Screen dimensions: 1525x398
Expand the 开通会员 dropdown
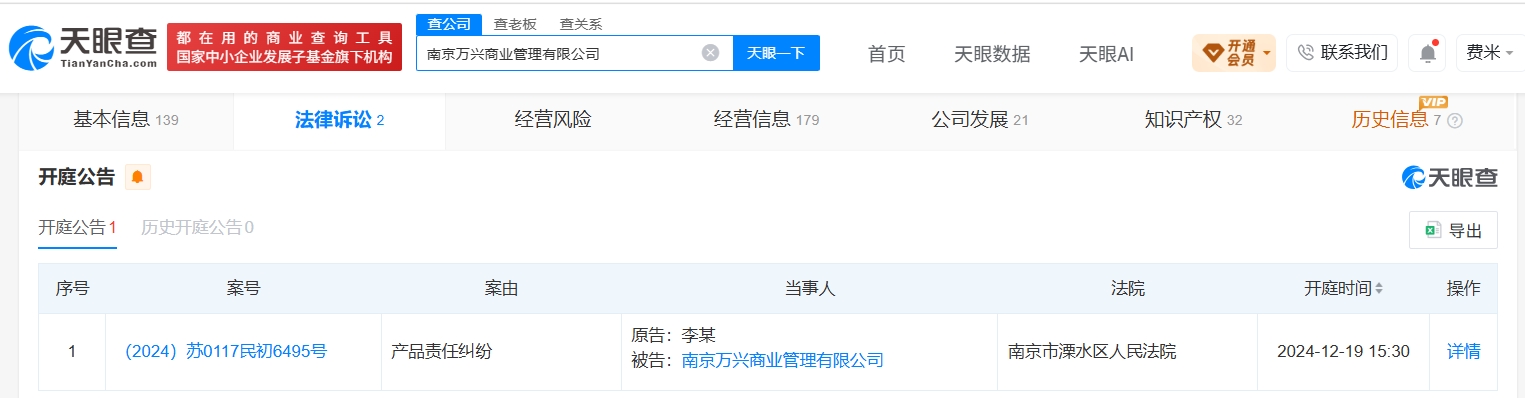click(x=1233, y=53)
